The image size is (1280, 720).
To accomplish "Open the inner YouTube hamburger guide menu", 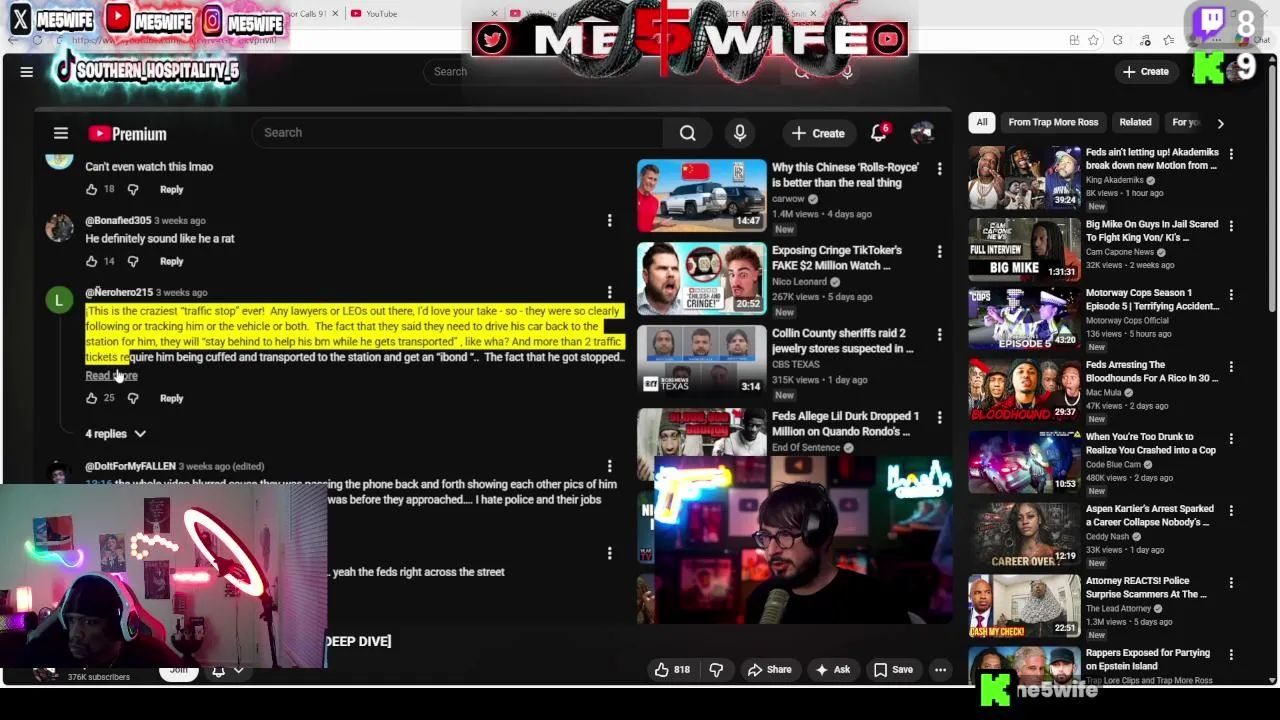I will [61, 133].
